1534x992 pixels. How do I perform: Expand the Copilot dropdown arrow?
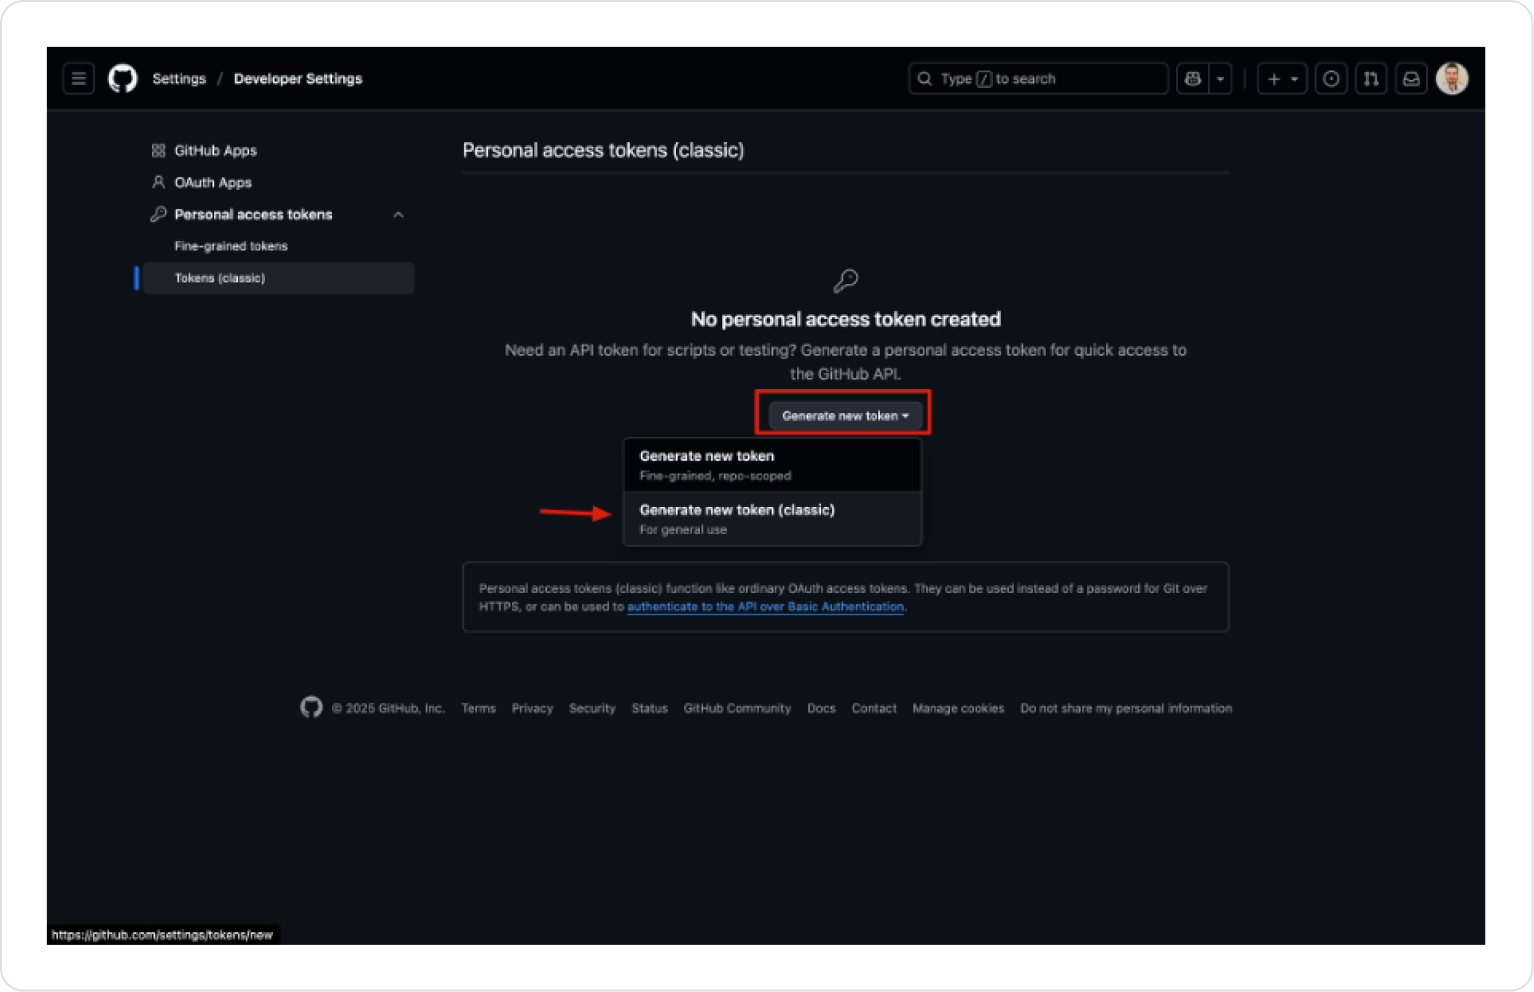point(1220,78)
